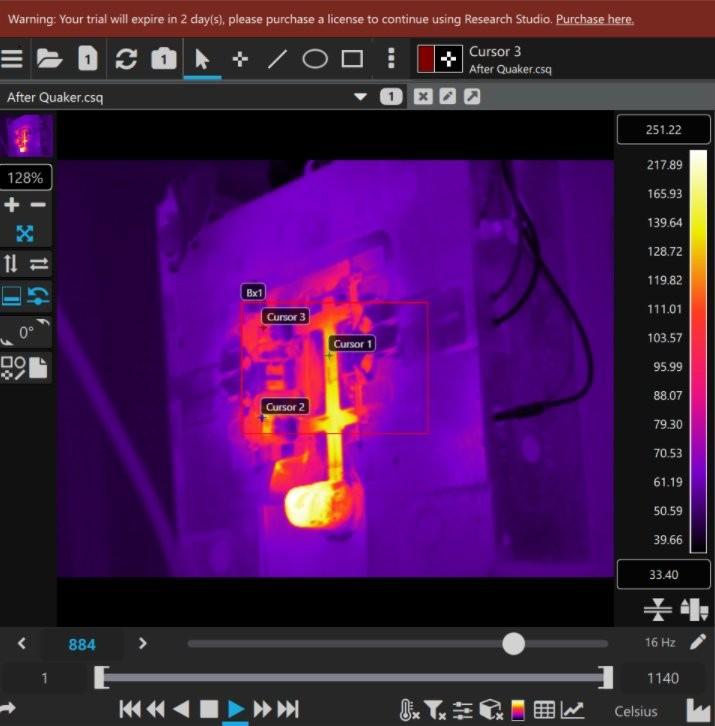Play the sequence forward
Screen dimensions: 715x726
(x=236, y=709)
